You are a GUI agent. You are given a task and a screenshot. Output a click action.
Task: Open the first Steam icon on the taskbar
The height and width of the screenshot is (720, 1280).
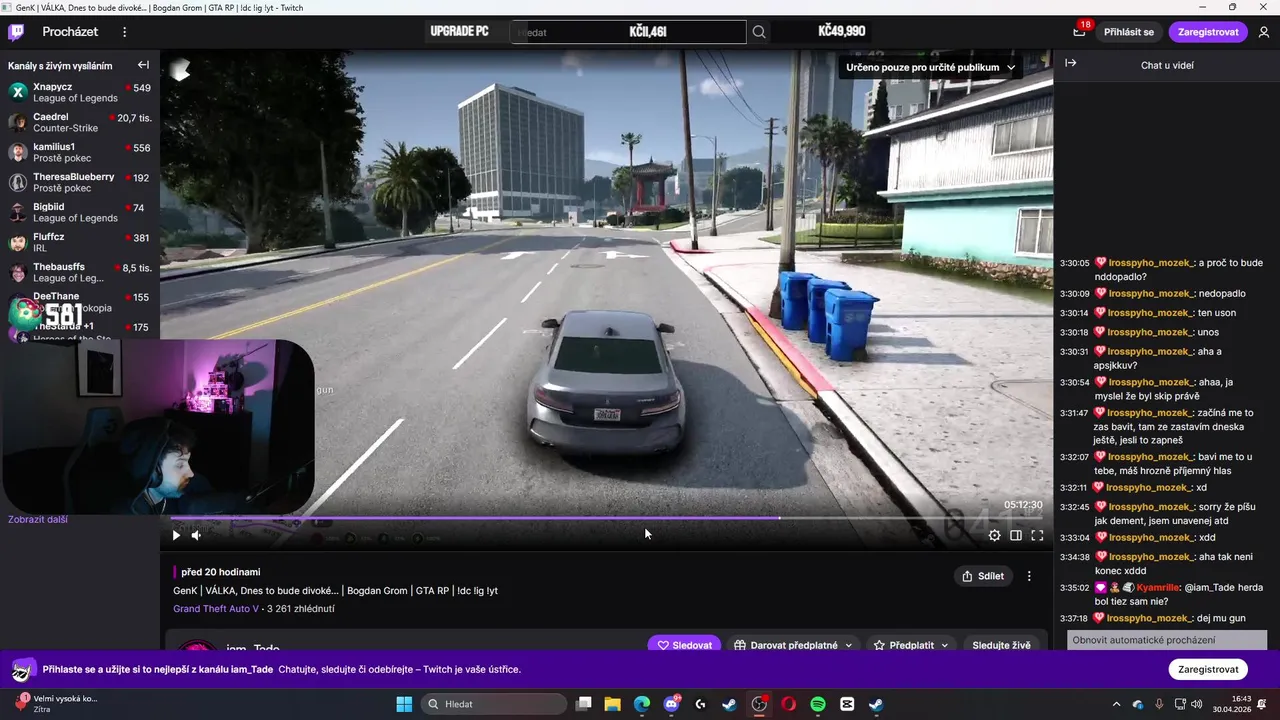coord(729,704)
